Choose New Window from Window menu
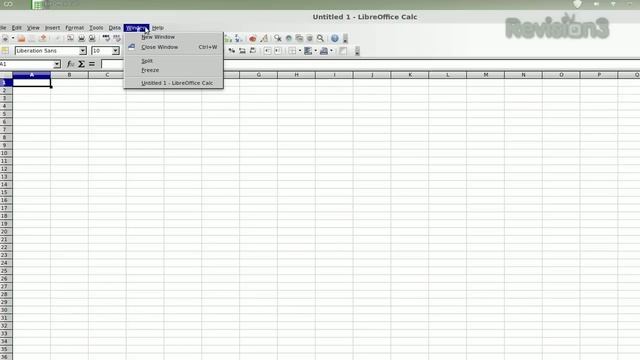Image resolution: width=640 pixels, height=360 pixels. tap(158, 37)
